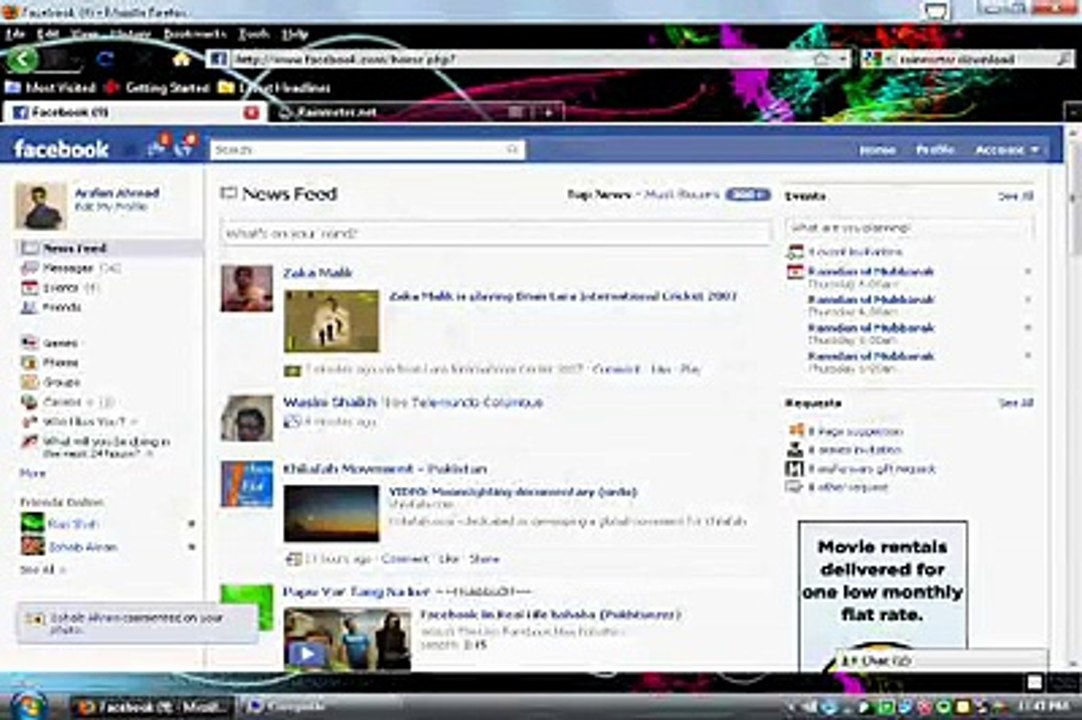Click the Windows Start orb
Image resolution: width=1082 pixels, height=720 pixels.
coord(28,705)
